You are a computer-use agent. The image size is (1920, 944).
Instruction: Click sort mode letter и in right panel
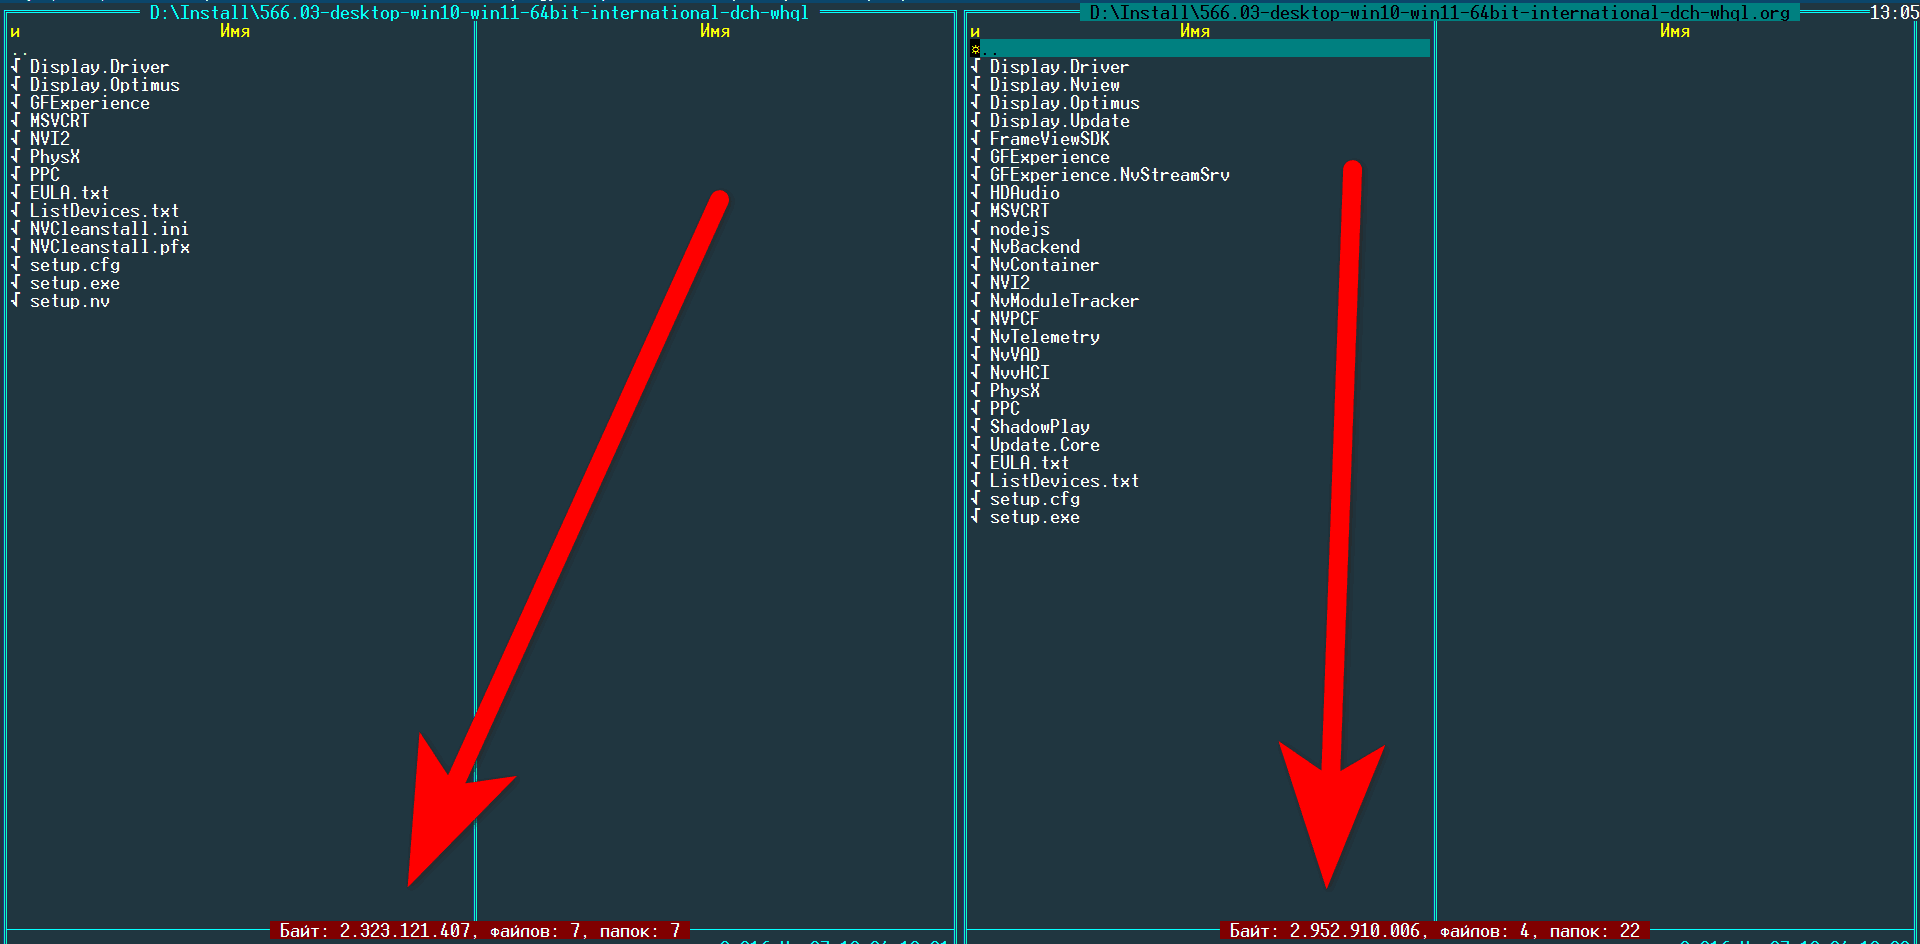975,31
